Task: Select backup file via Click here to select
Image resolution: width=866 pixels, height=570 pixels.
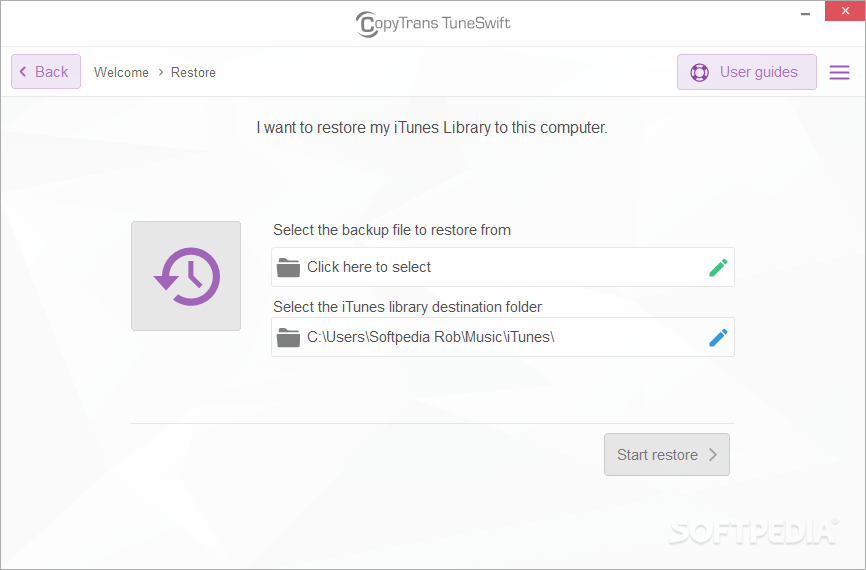Action: [x=503, y=267]
